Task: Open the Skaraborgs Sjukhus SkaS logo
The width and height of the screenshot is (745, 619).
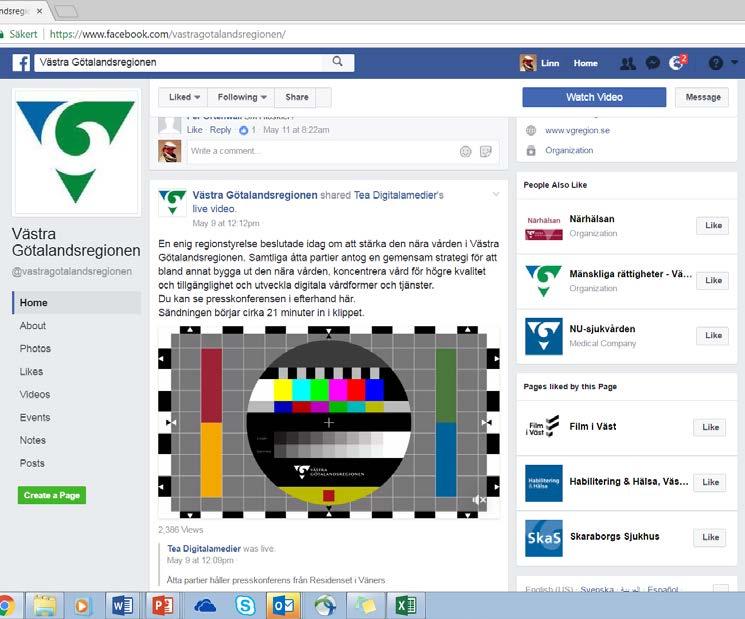Action: coord(544,538)
